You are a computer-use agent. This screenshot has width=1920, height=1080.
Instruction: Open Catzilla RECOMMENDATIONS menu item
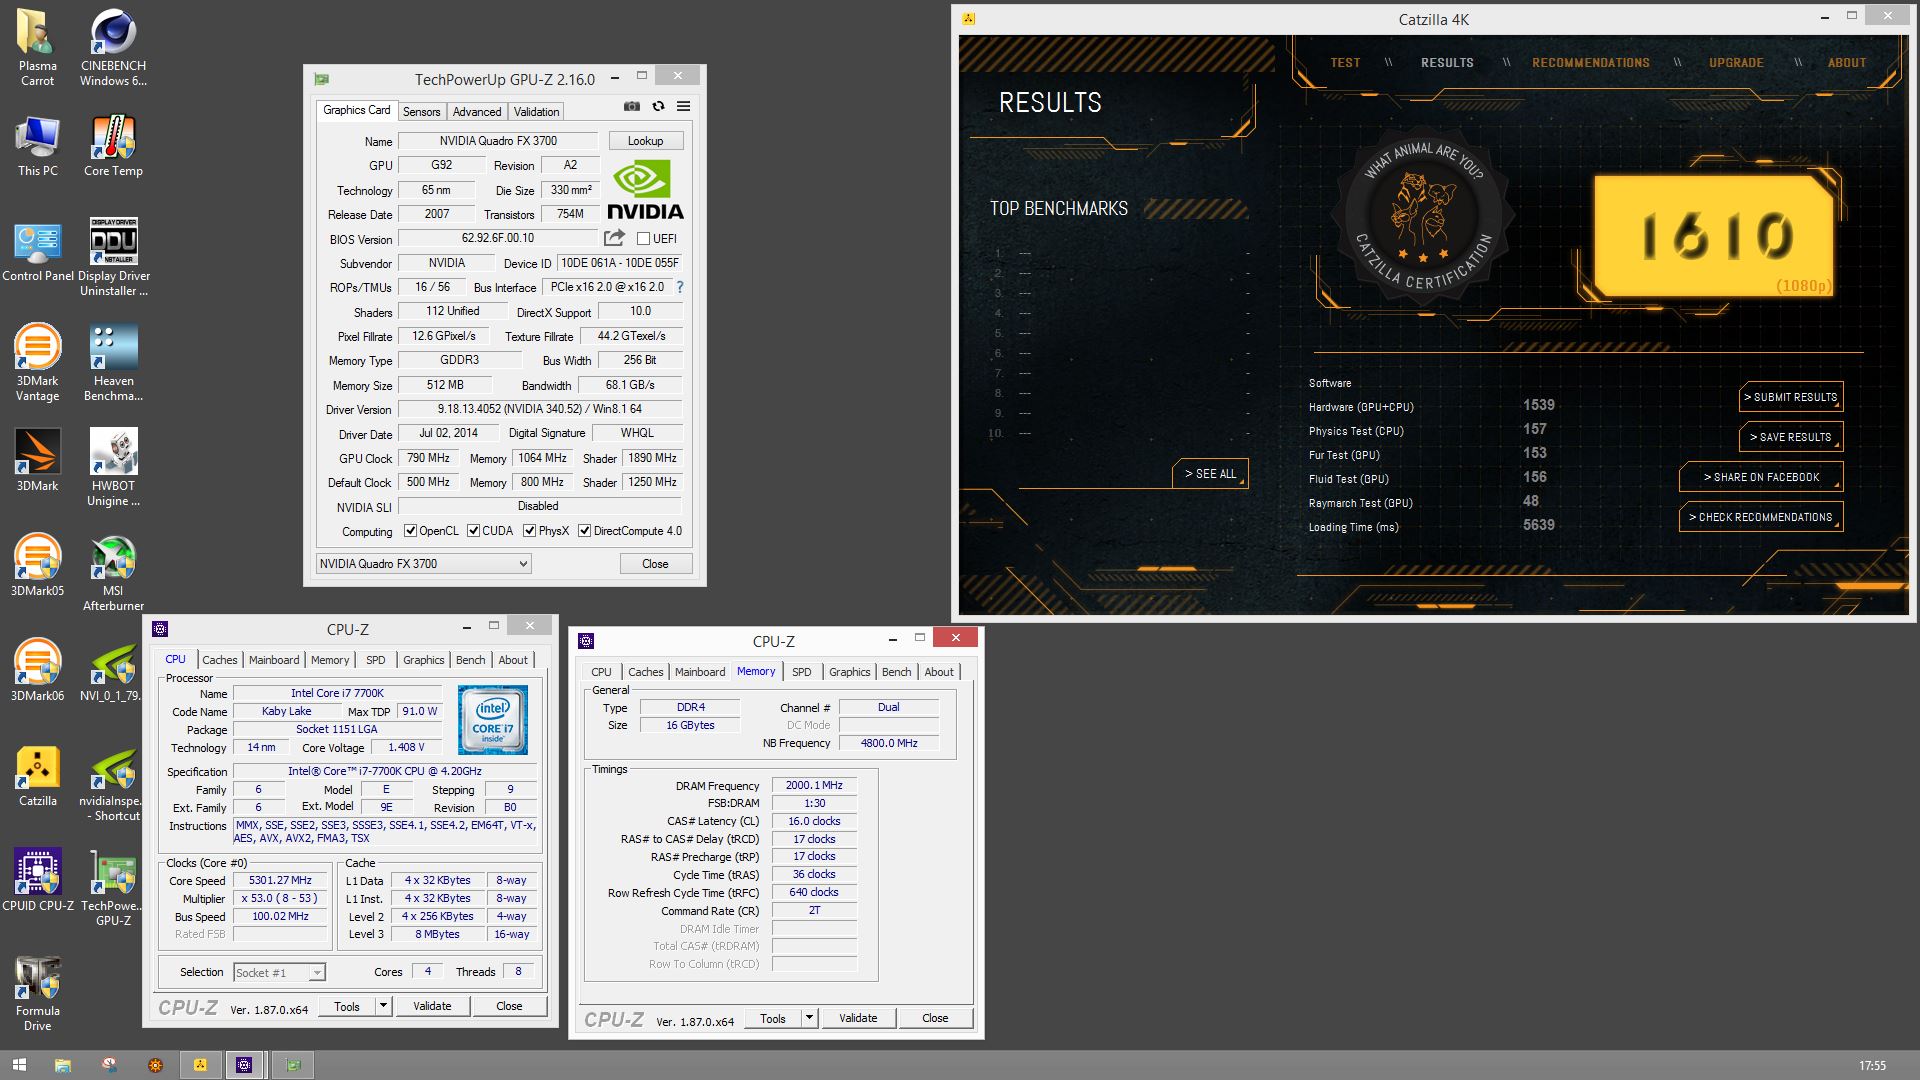(x=1590, y=62)
